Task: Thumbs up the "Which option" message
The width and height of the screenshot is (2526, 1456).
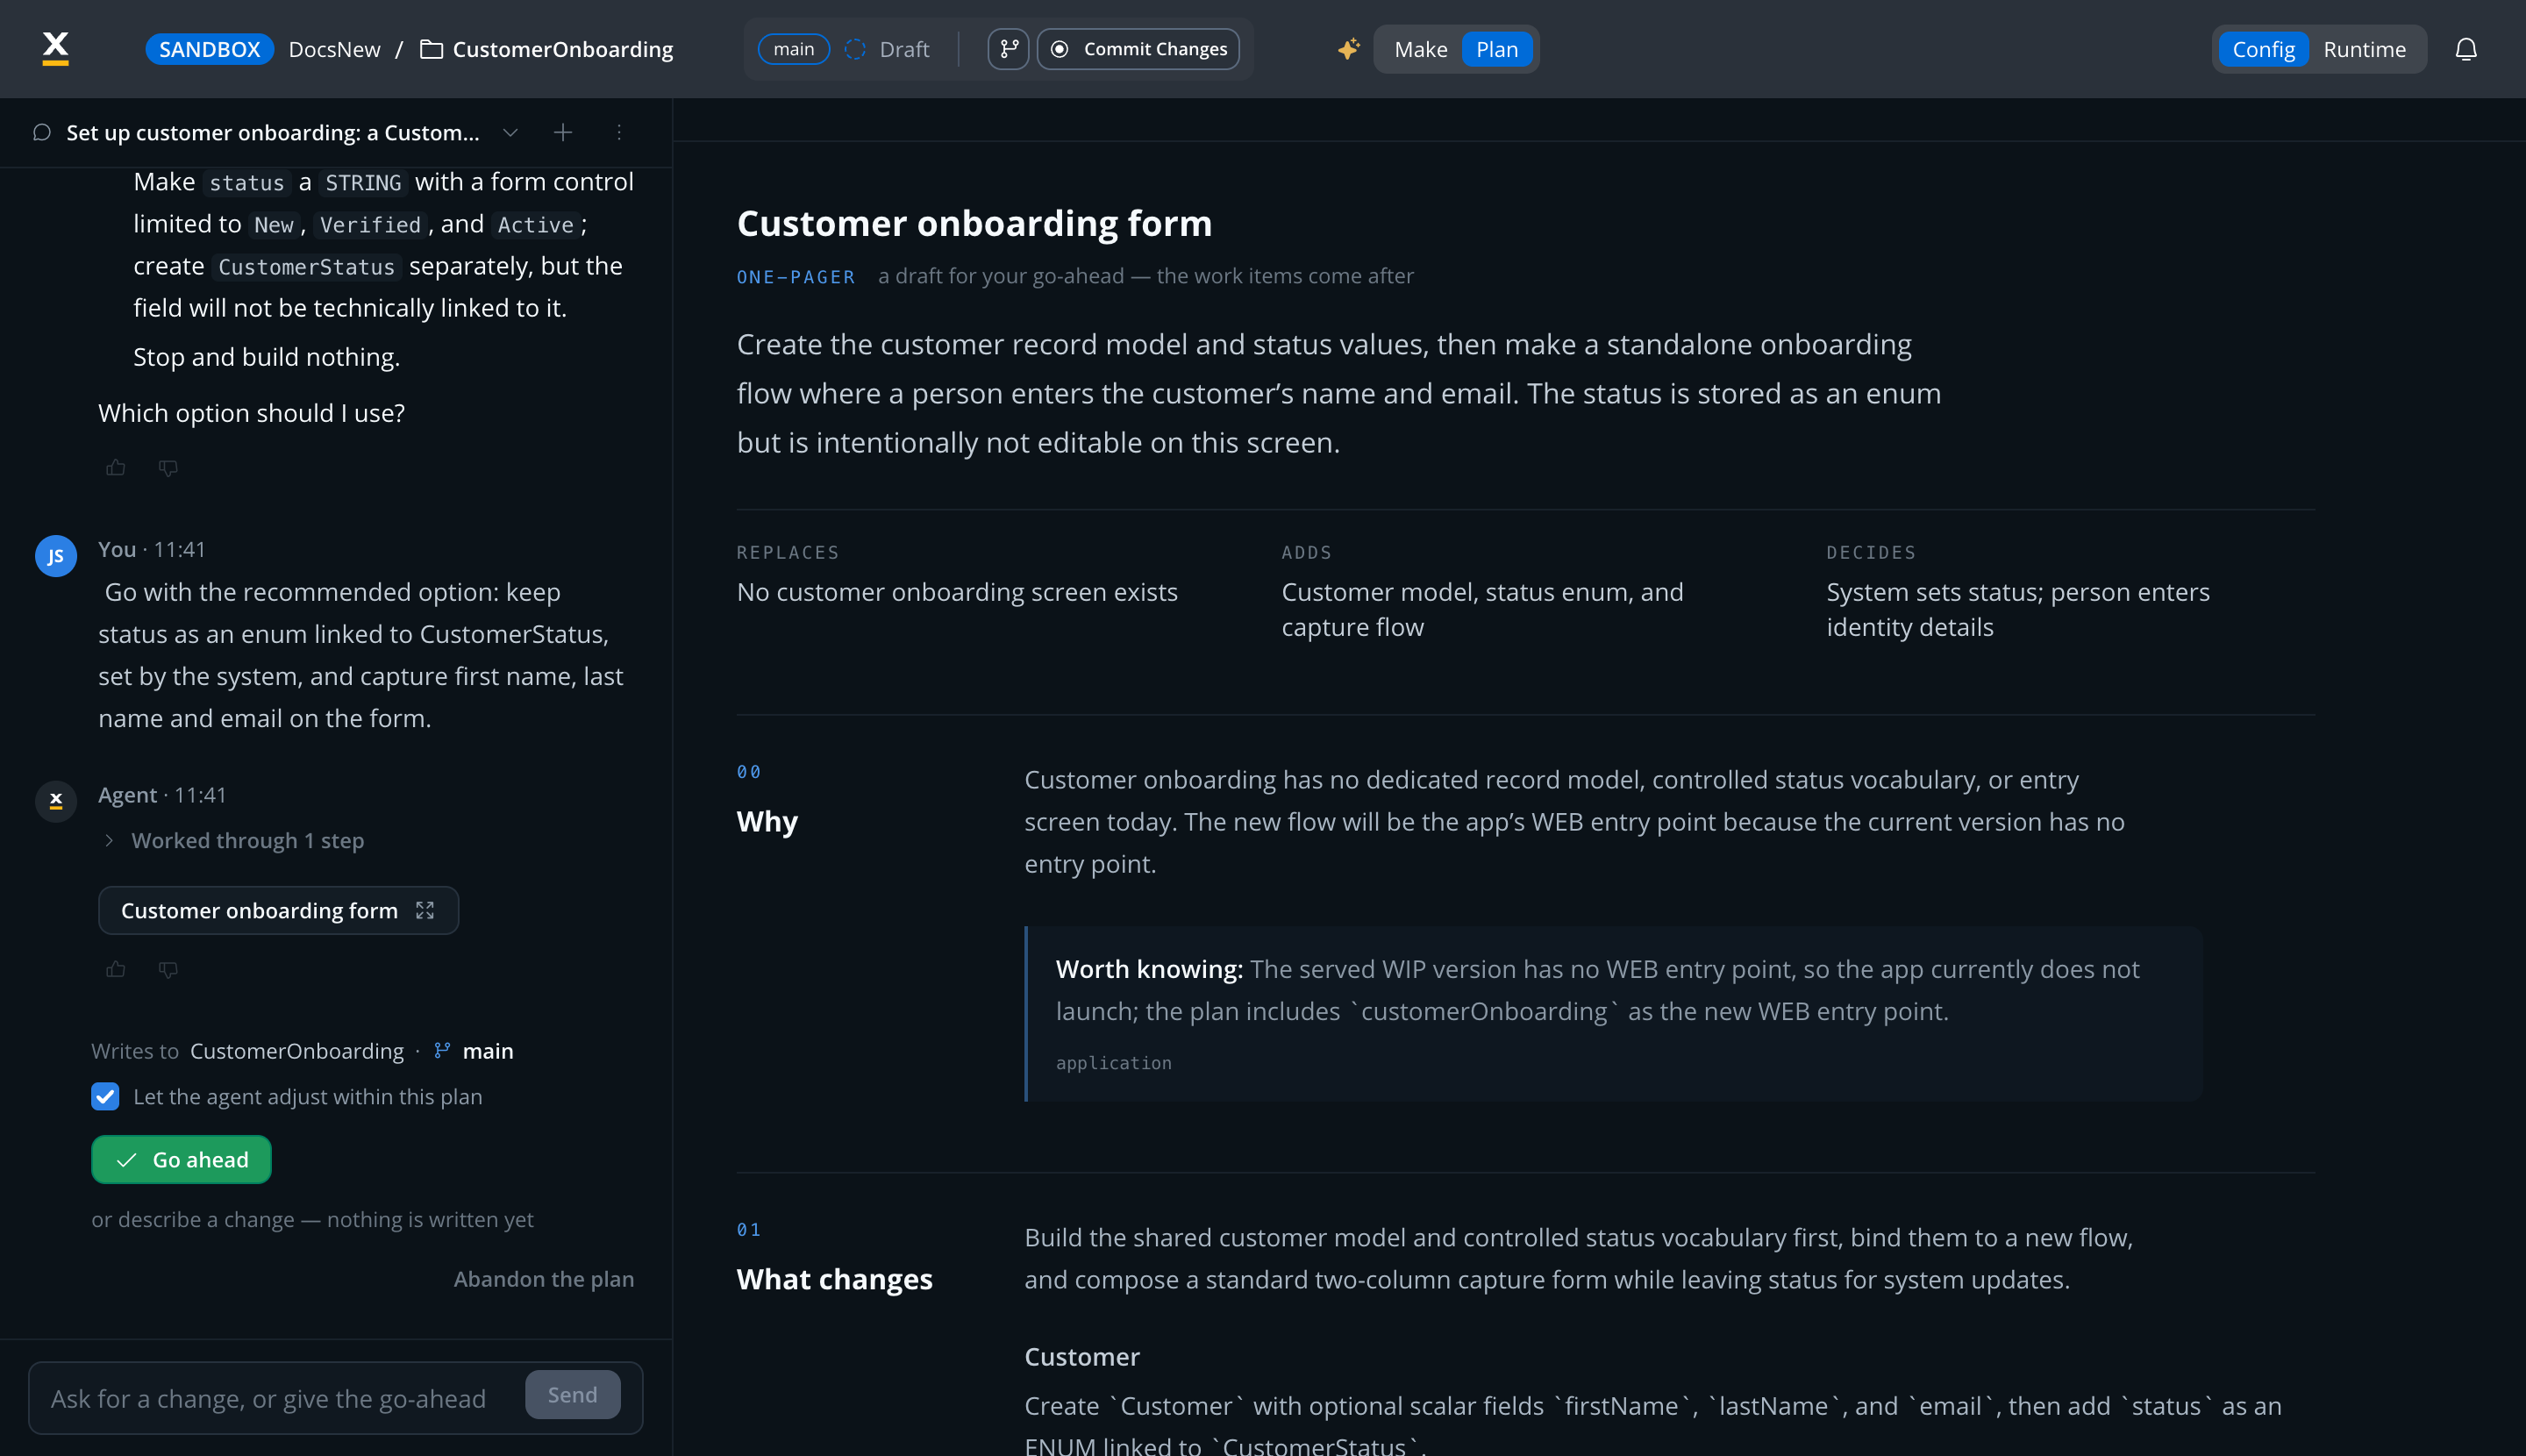Action: point(116,467)
